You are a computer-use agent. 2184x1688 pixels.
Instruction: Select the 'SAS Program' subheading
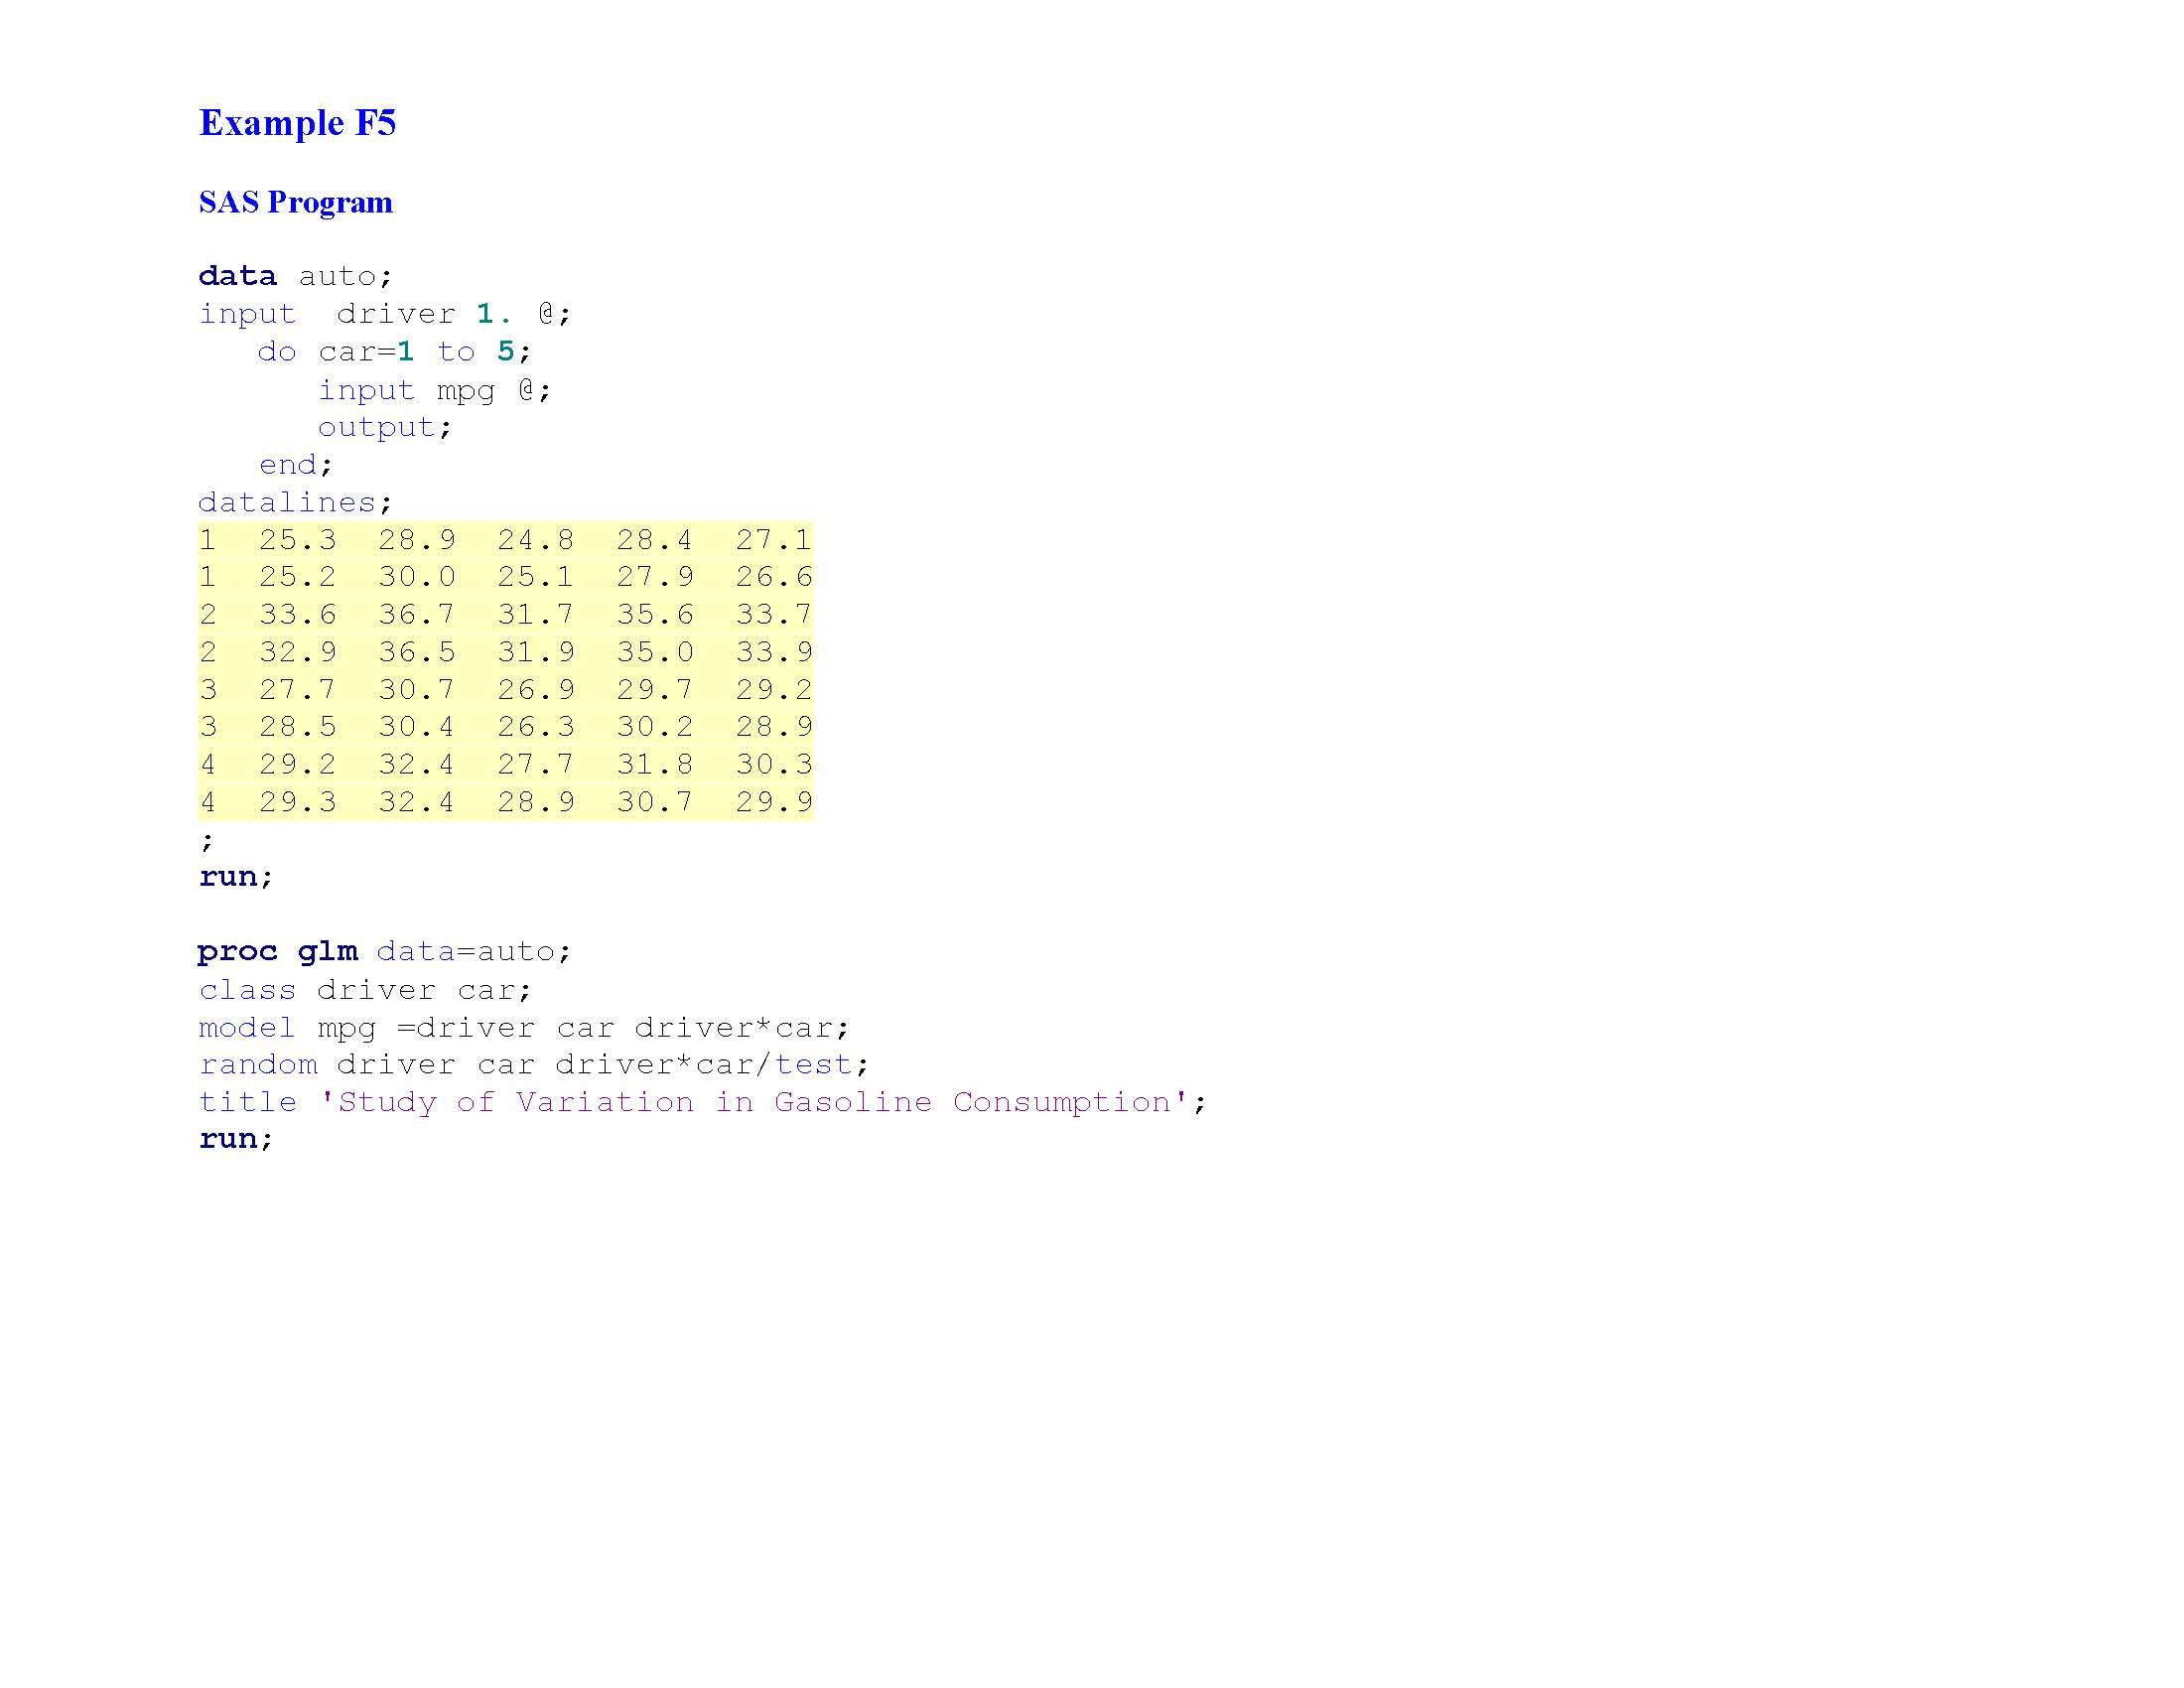295,202
